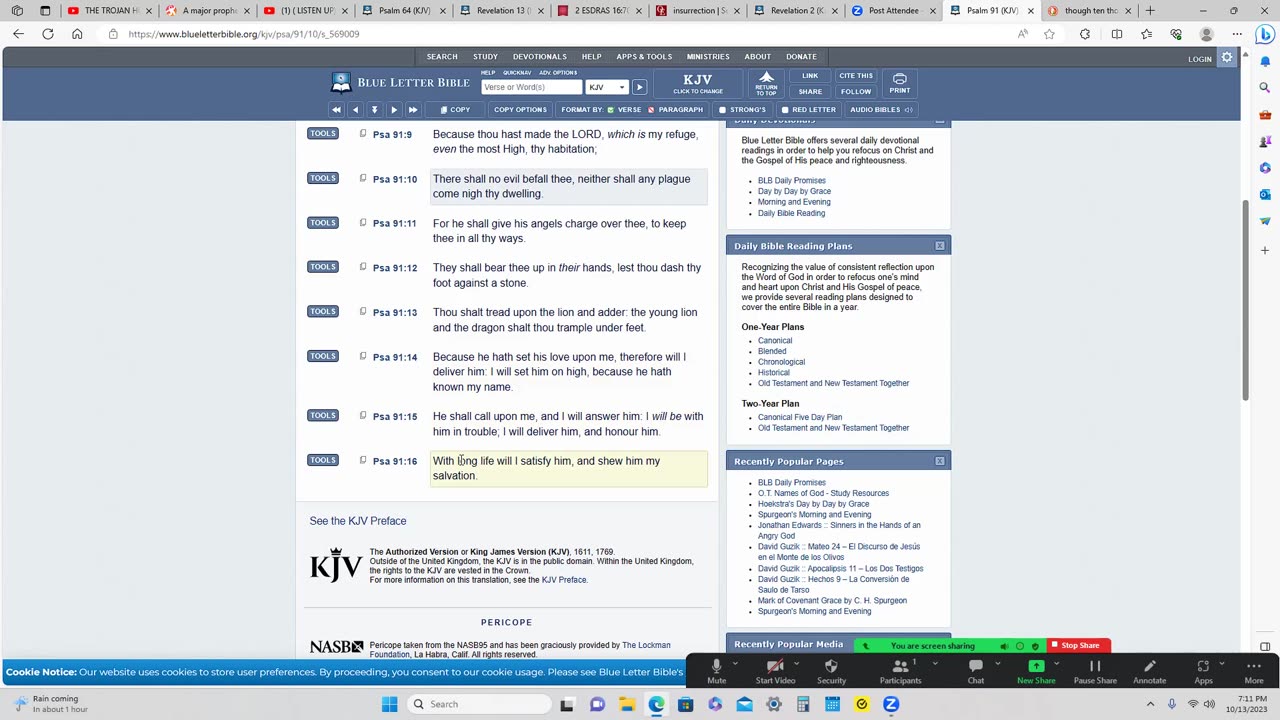The width and height of the screenshot is (1280, 720).
Task: Add page to browser favorites star
Action: pyautogui.click(x=1049, y=34)
